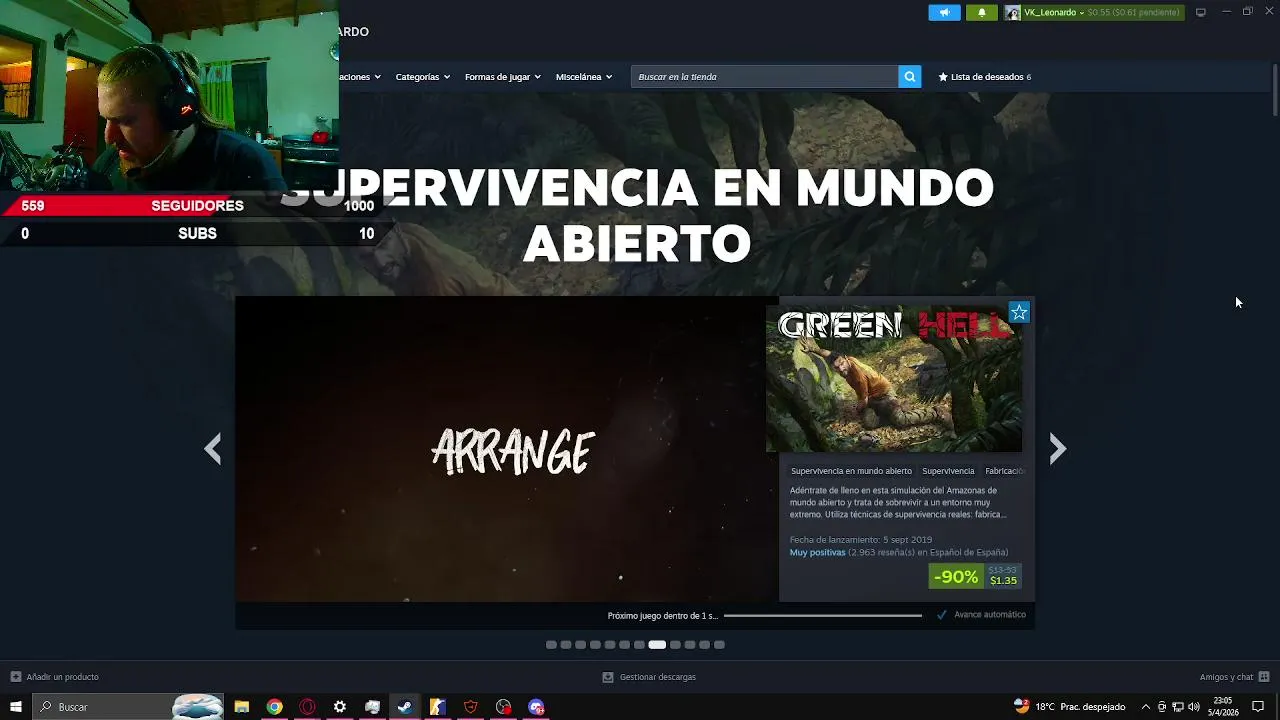This screenshot has height=720, width=1280.
Task: Click in the Buscar en la tienda field
Action: (765, 77)
